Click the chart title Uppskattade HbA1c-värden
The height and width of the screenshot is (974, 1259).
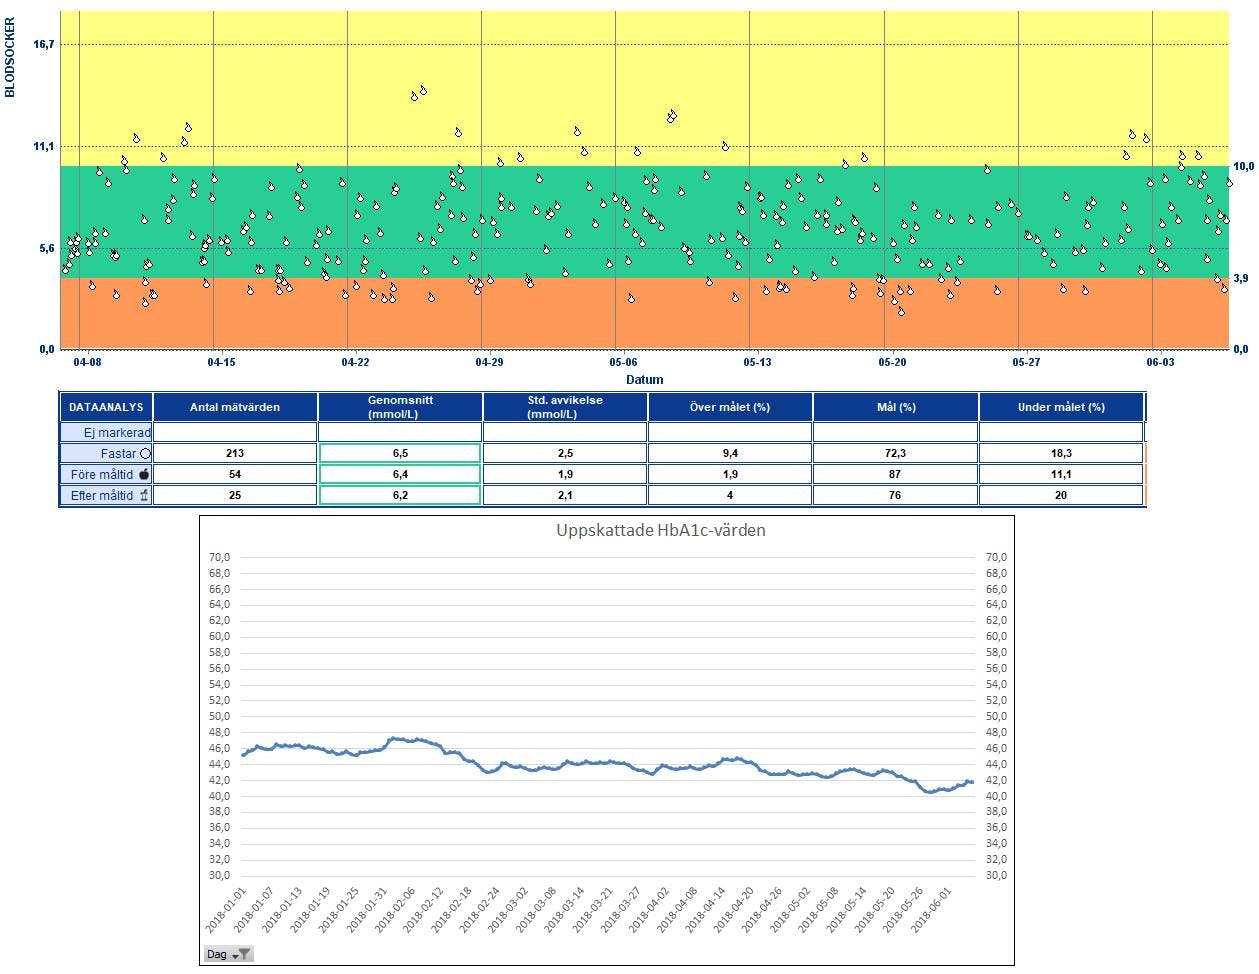[x=661, y=530]
